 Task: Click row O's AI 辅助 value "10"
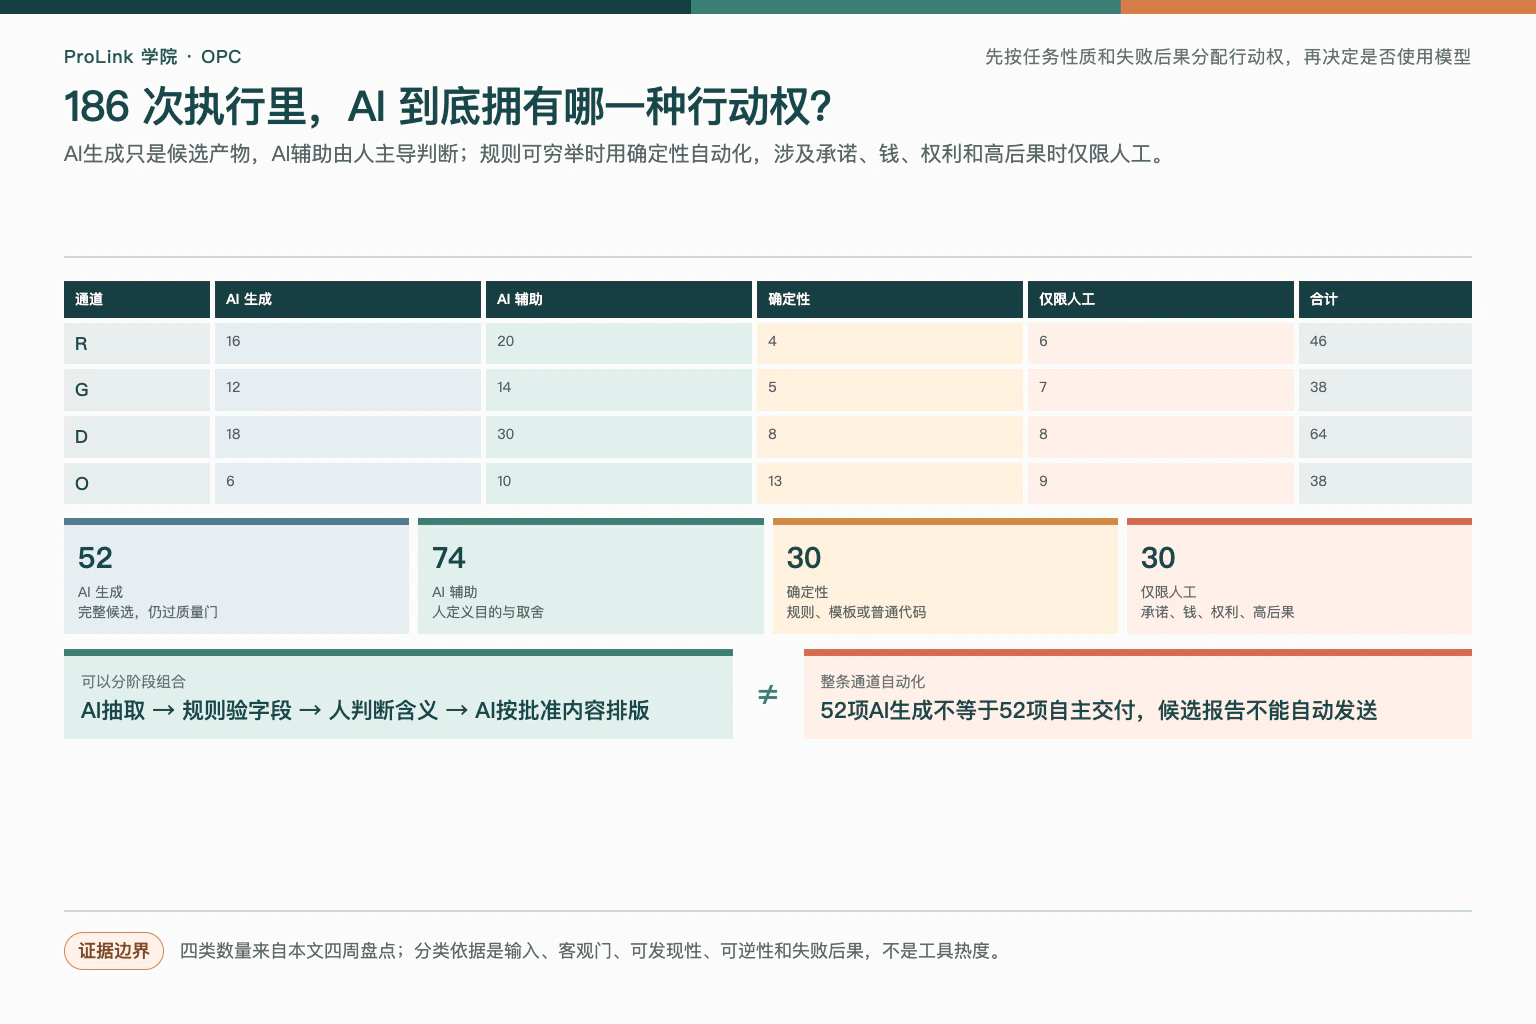[x=504, y=481]
